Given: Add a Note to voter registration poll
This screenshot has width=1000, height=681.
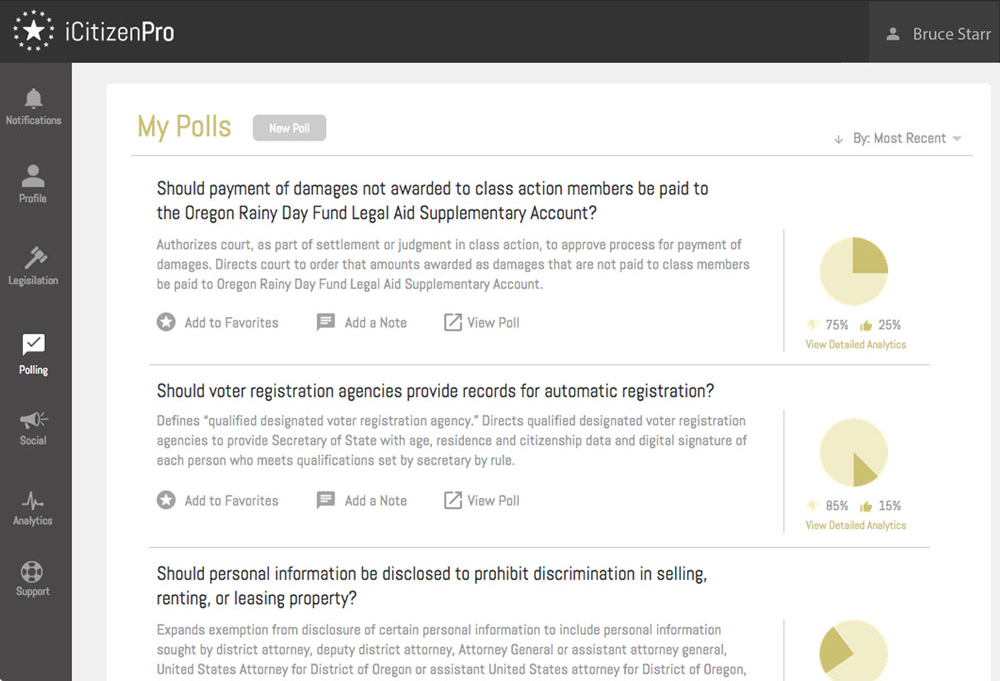Looking at the screenshot, I should (x=362, y=501).
